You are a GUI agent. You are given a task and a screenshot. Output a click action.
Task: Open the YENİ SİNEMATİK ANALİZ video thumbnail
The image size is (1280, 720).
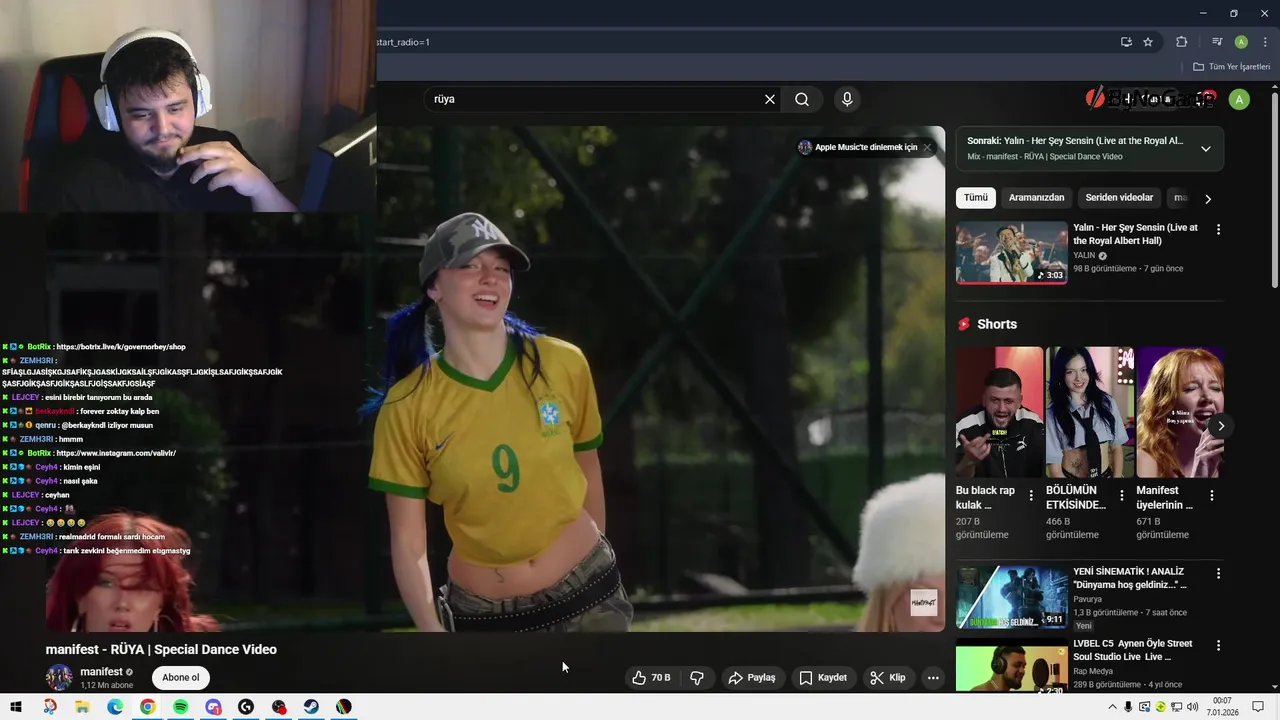[x=1011, y=596]
